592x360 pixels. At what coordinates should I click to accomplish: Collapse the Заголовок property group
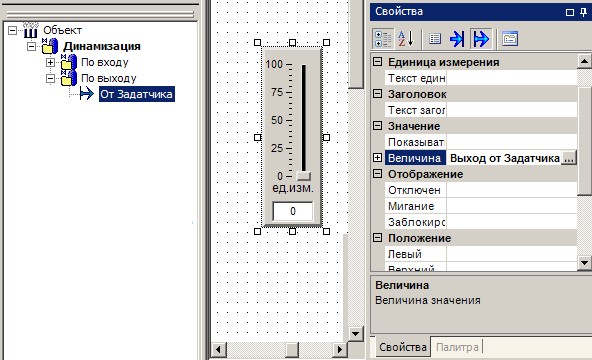tap(377, 94)
